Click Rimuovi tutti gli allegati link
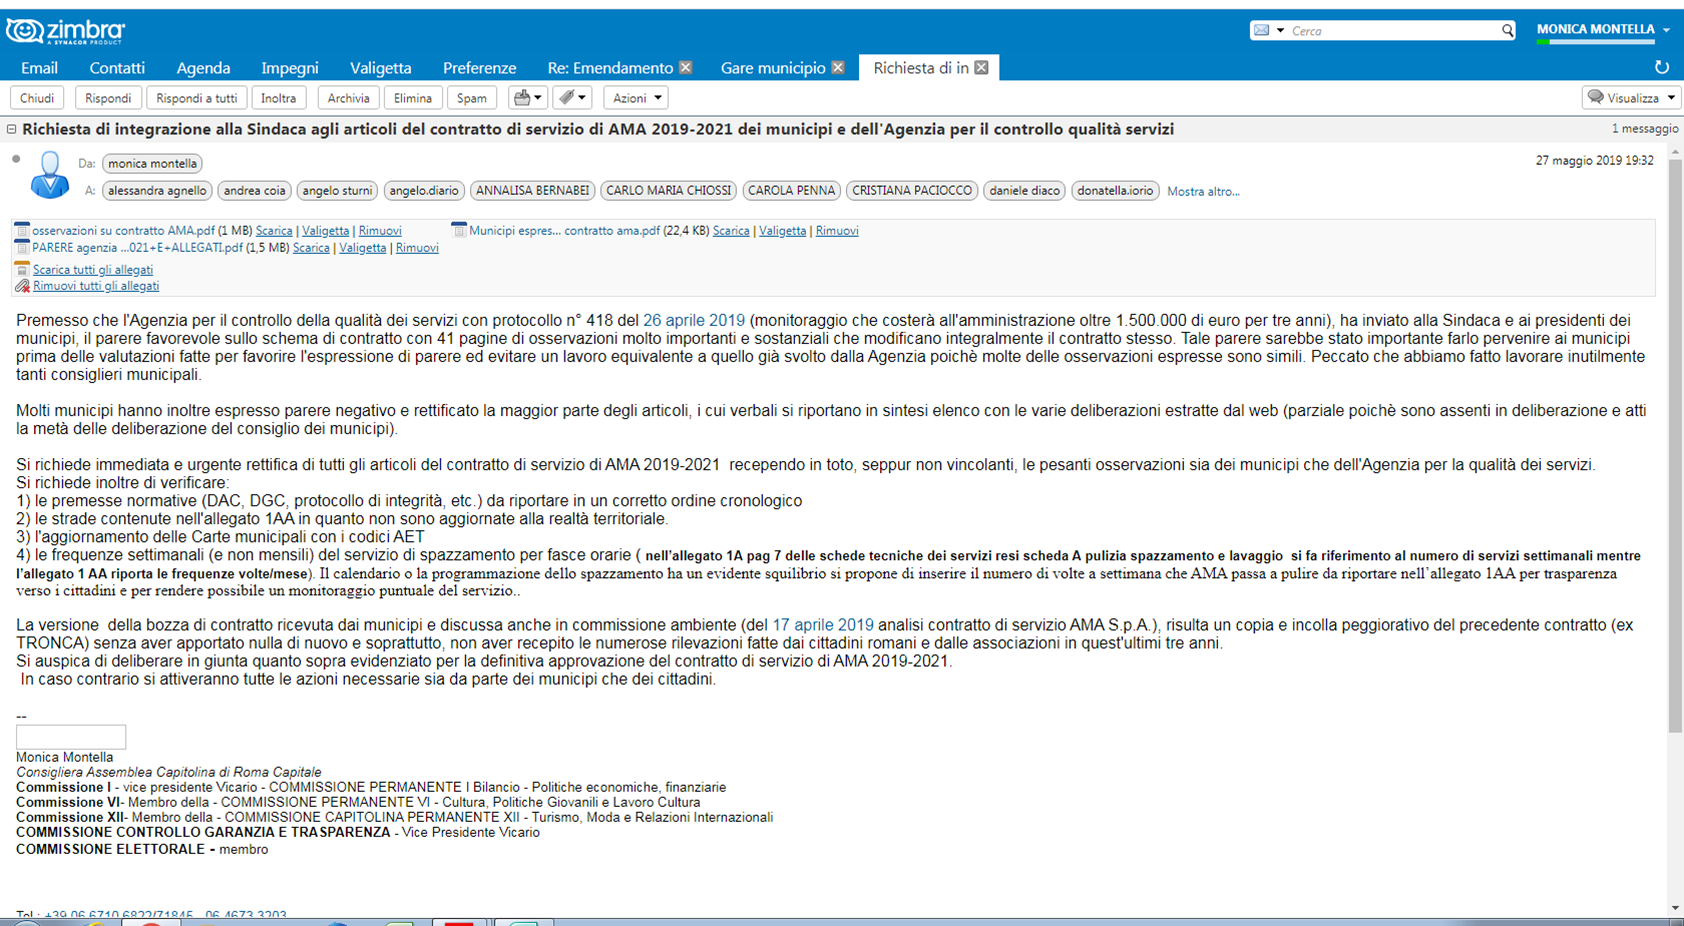1684x926 pixels. tap(96, 286)
